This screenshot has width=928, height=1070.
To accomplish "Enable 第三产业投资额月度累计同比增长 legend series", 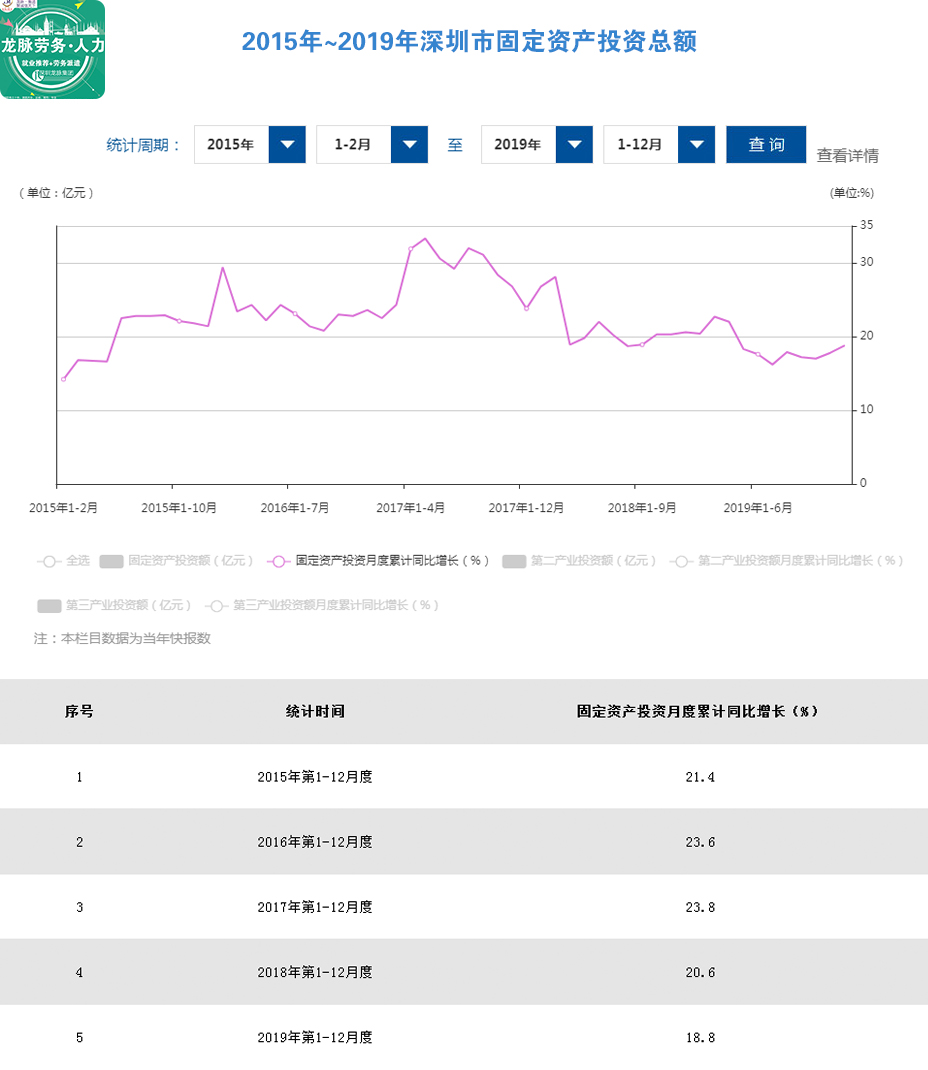I will (x=323, y=605).
